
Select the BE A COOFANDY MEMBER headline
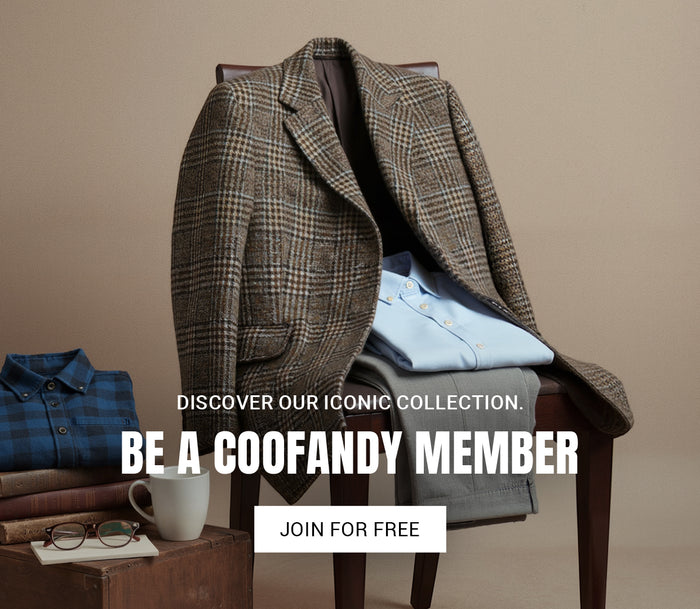pos(349,453)
